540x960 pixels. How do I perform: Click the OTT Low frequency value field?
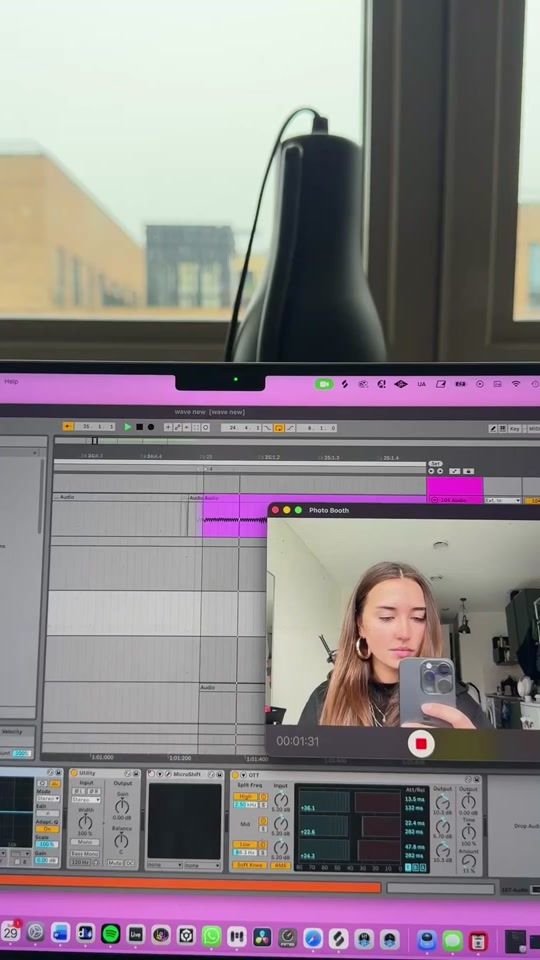[x=245, y=852]
